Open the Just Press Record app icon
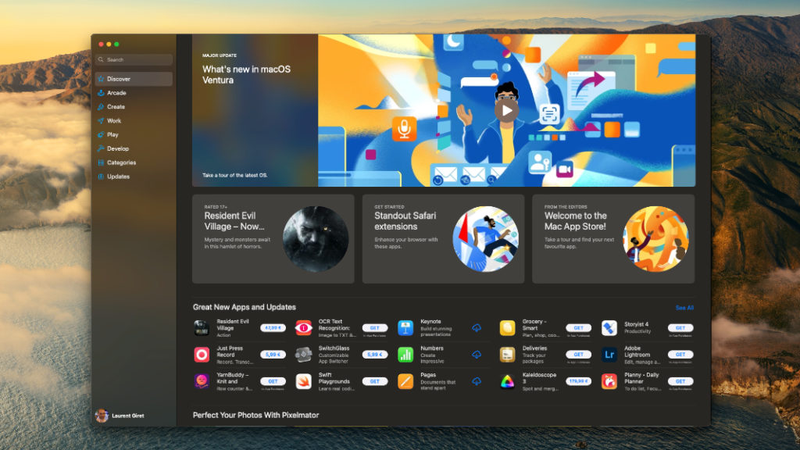The image size is (800, 450). 202,355
